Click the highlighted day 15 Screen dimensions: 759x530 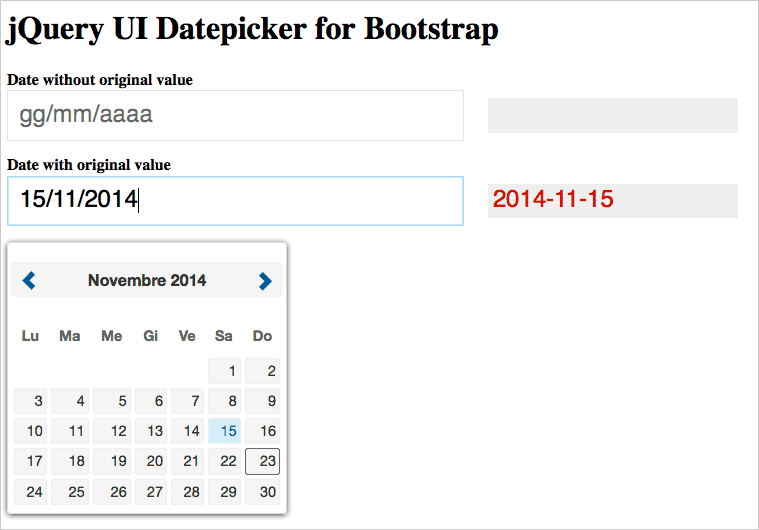pos(225,431)
